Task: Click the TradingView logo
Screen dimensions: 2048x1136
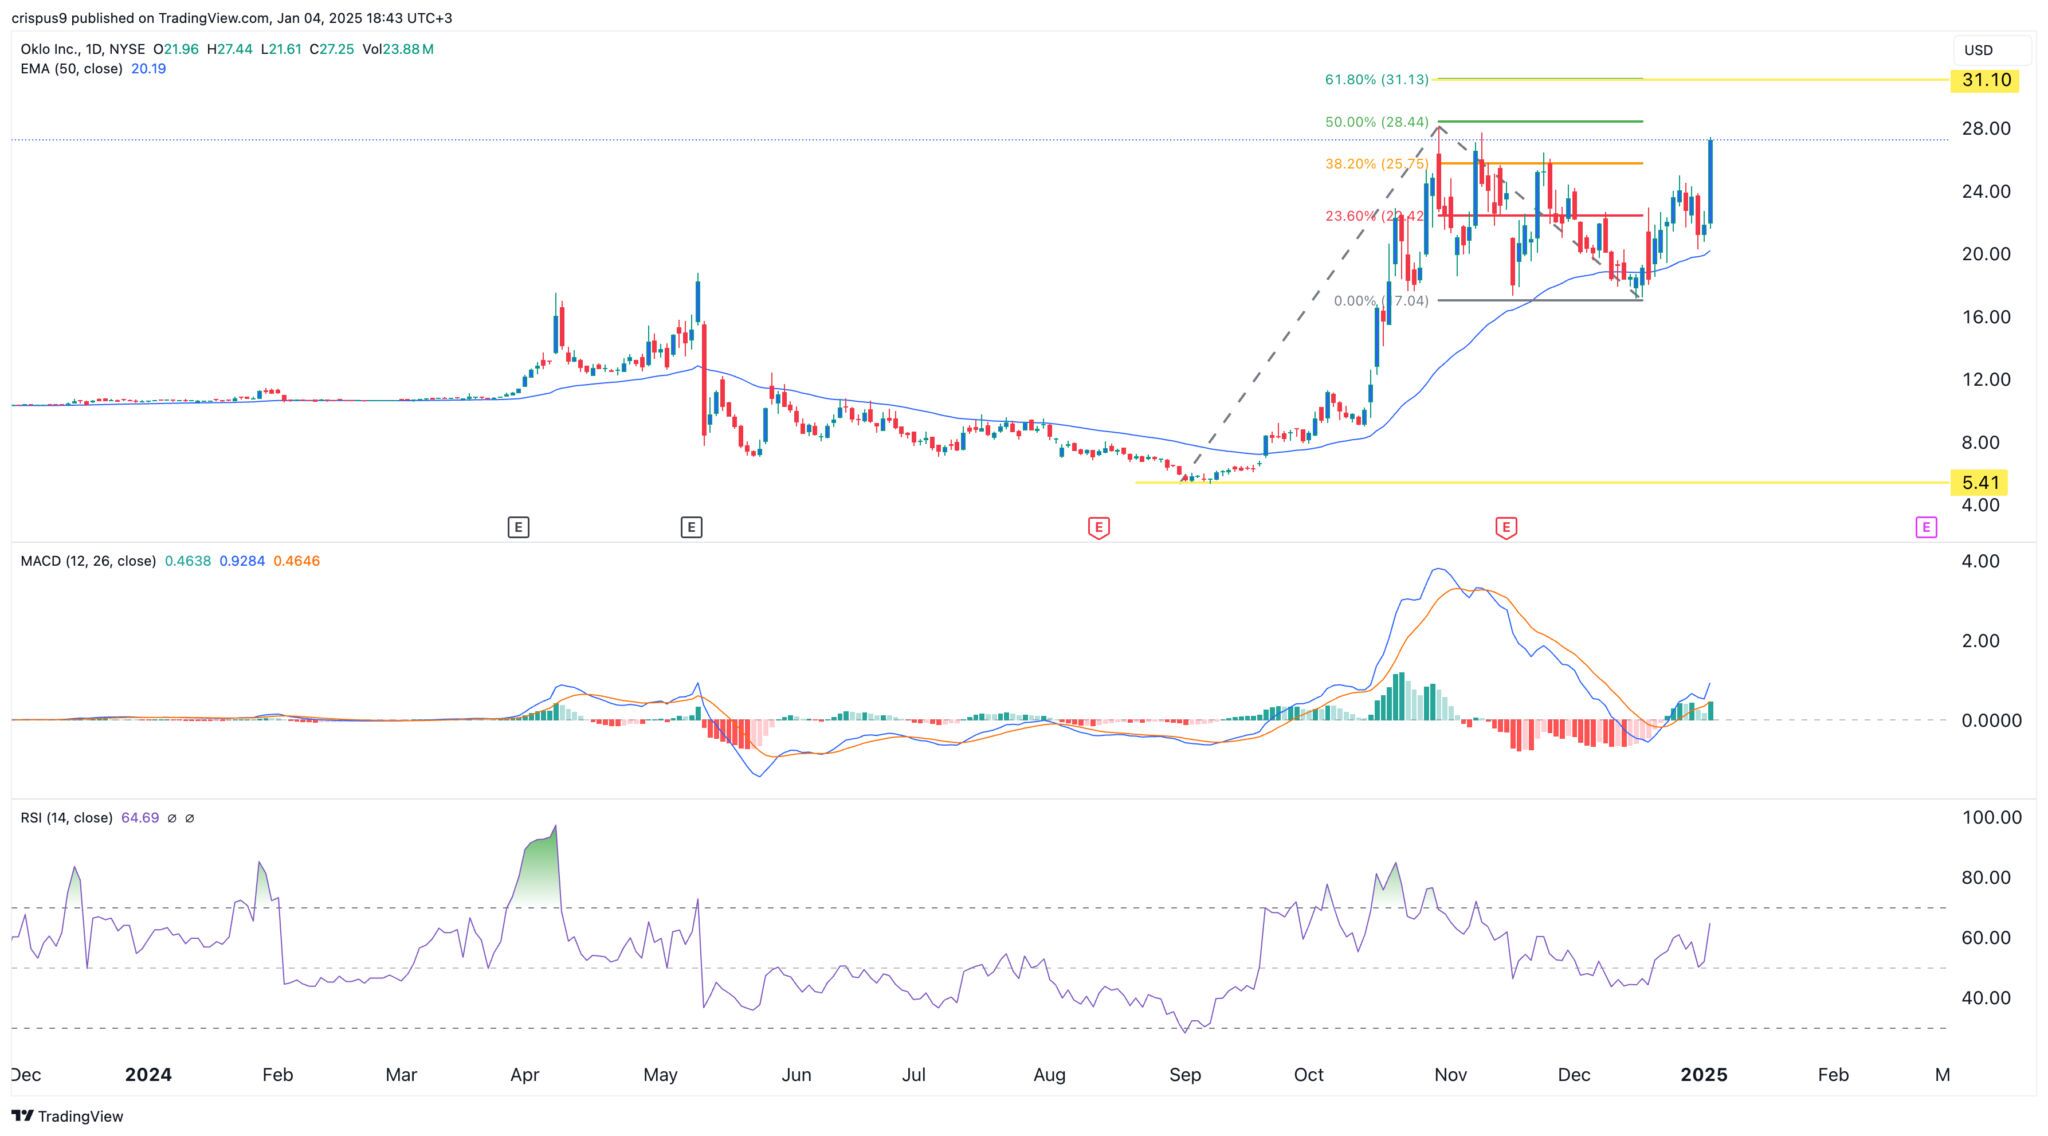Action: (68, 1116)
